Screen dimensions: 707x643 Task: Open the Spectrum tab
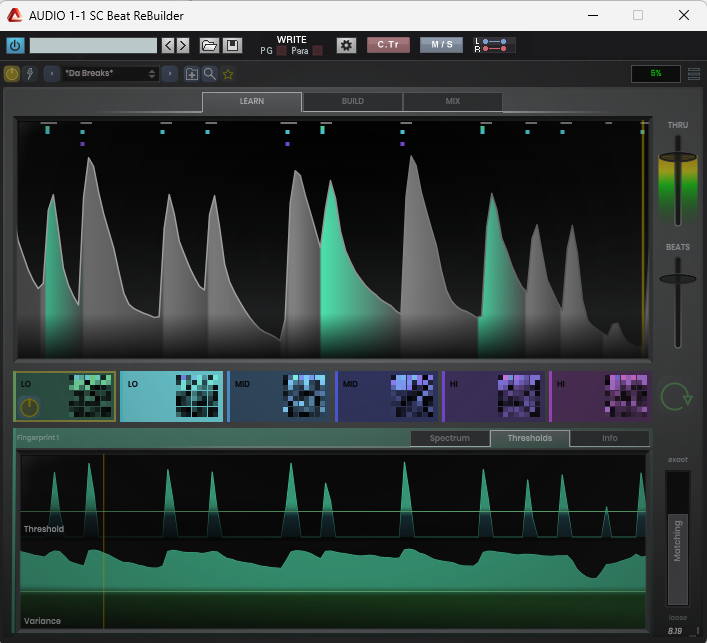[450, 438]
